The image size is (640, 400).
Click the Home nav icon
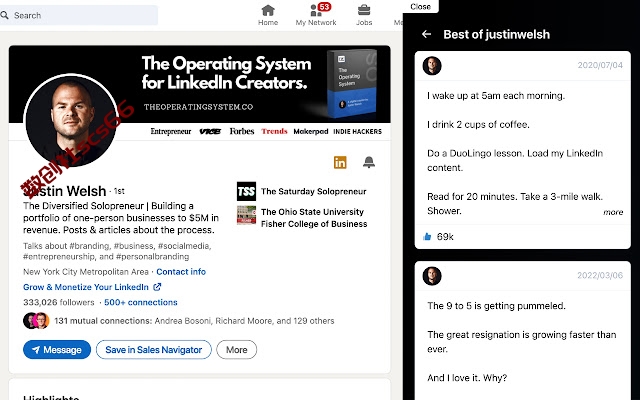pos(268,10)
